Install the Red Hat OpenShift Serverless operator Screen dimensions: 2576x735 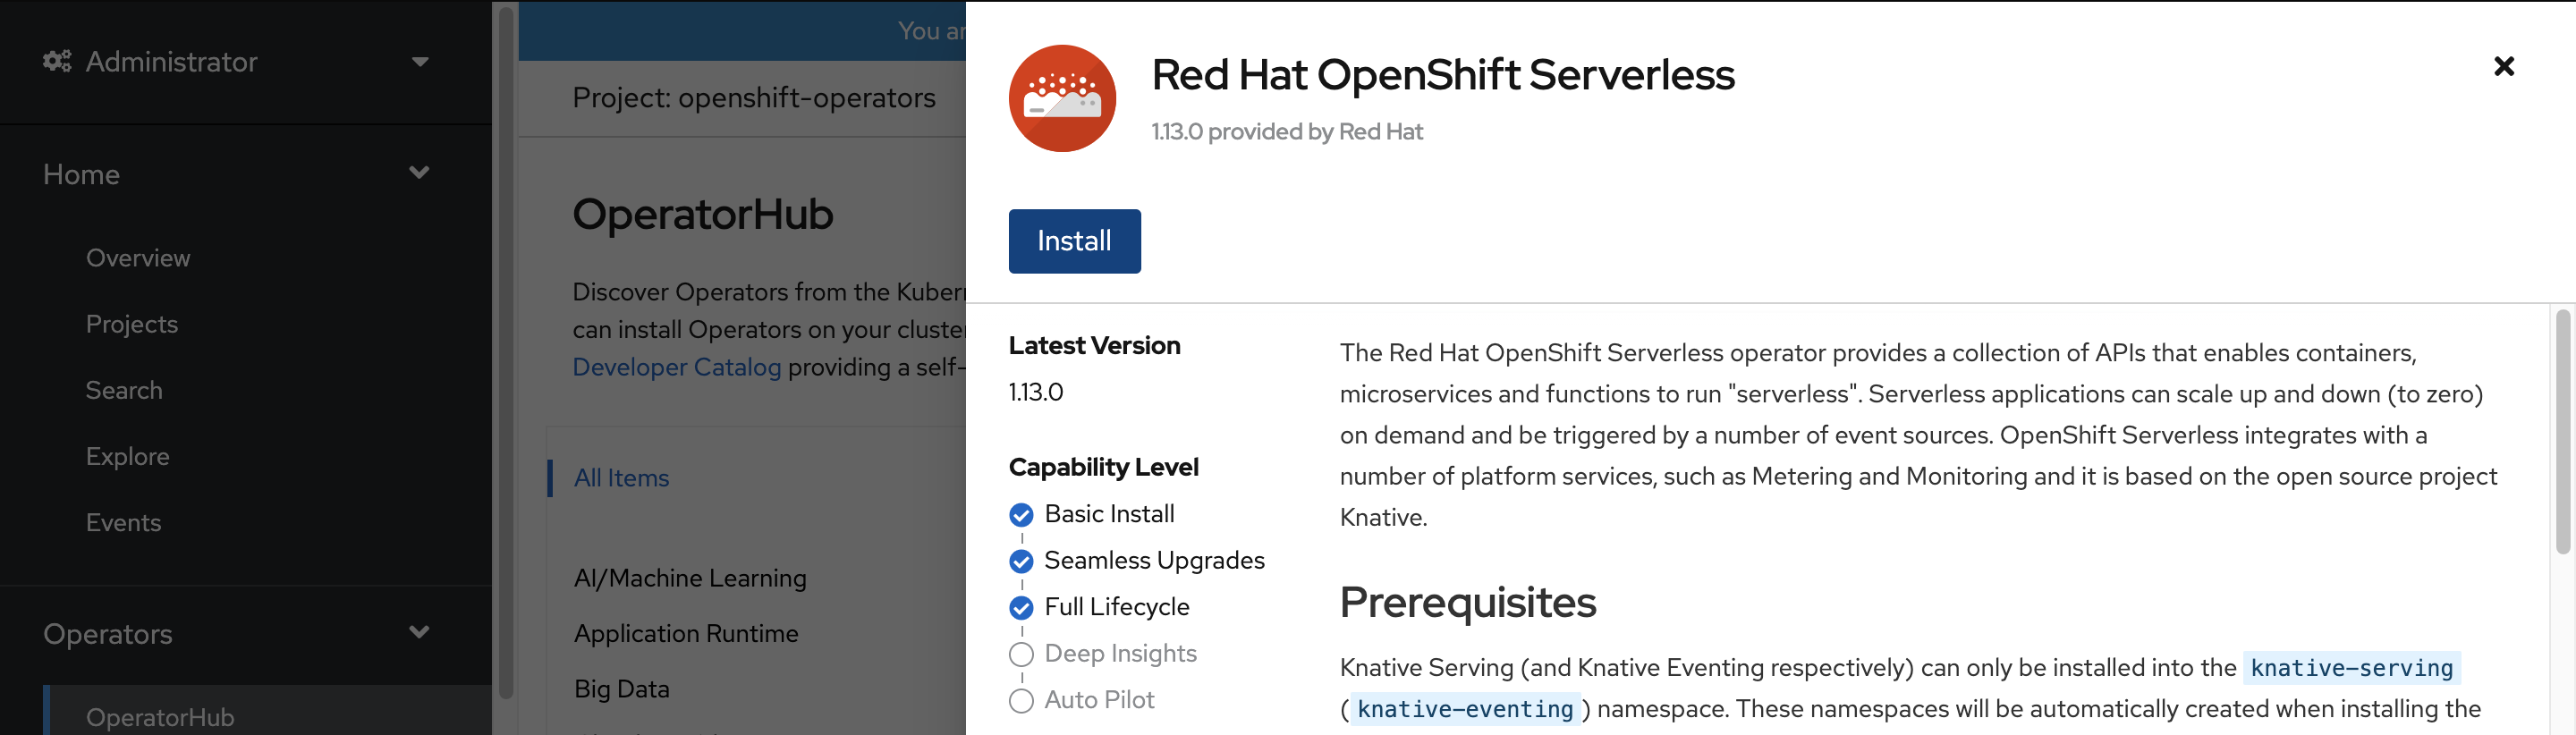pyautogui.click(x=1074, y=241)
